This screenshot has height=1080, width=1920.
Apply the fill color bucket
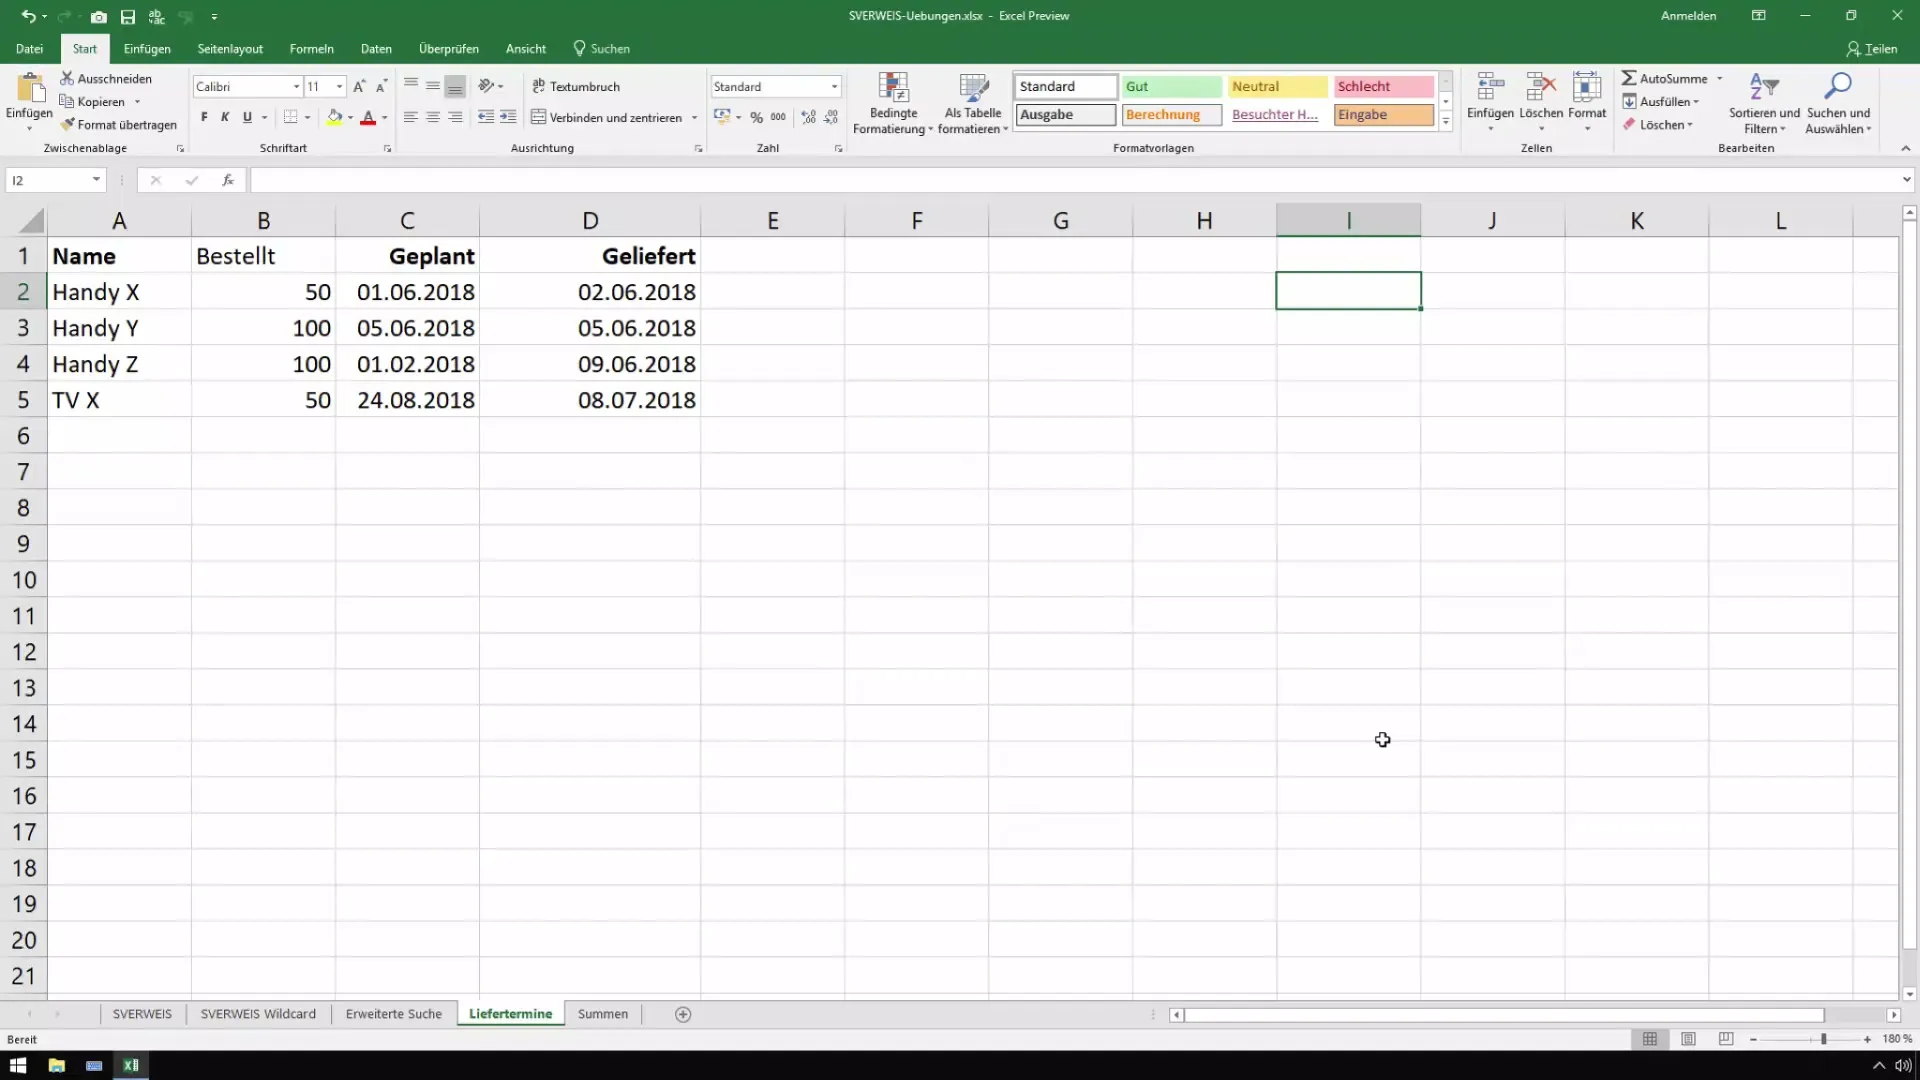334,117
